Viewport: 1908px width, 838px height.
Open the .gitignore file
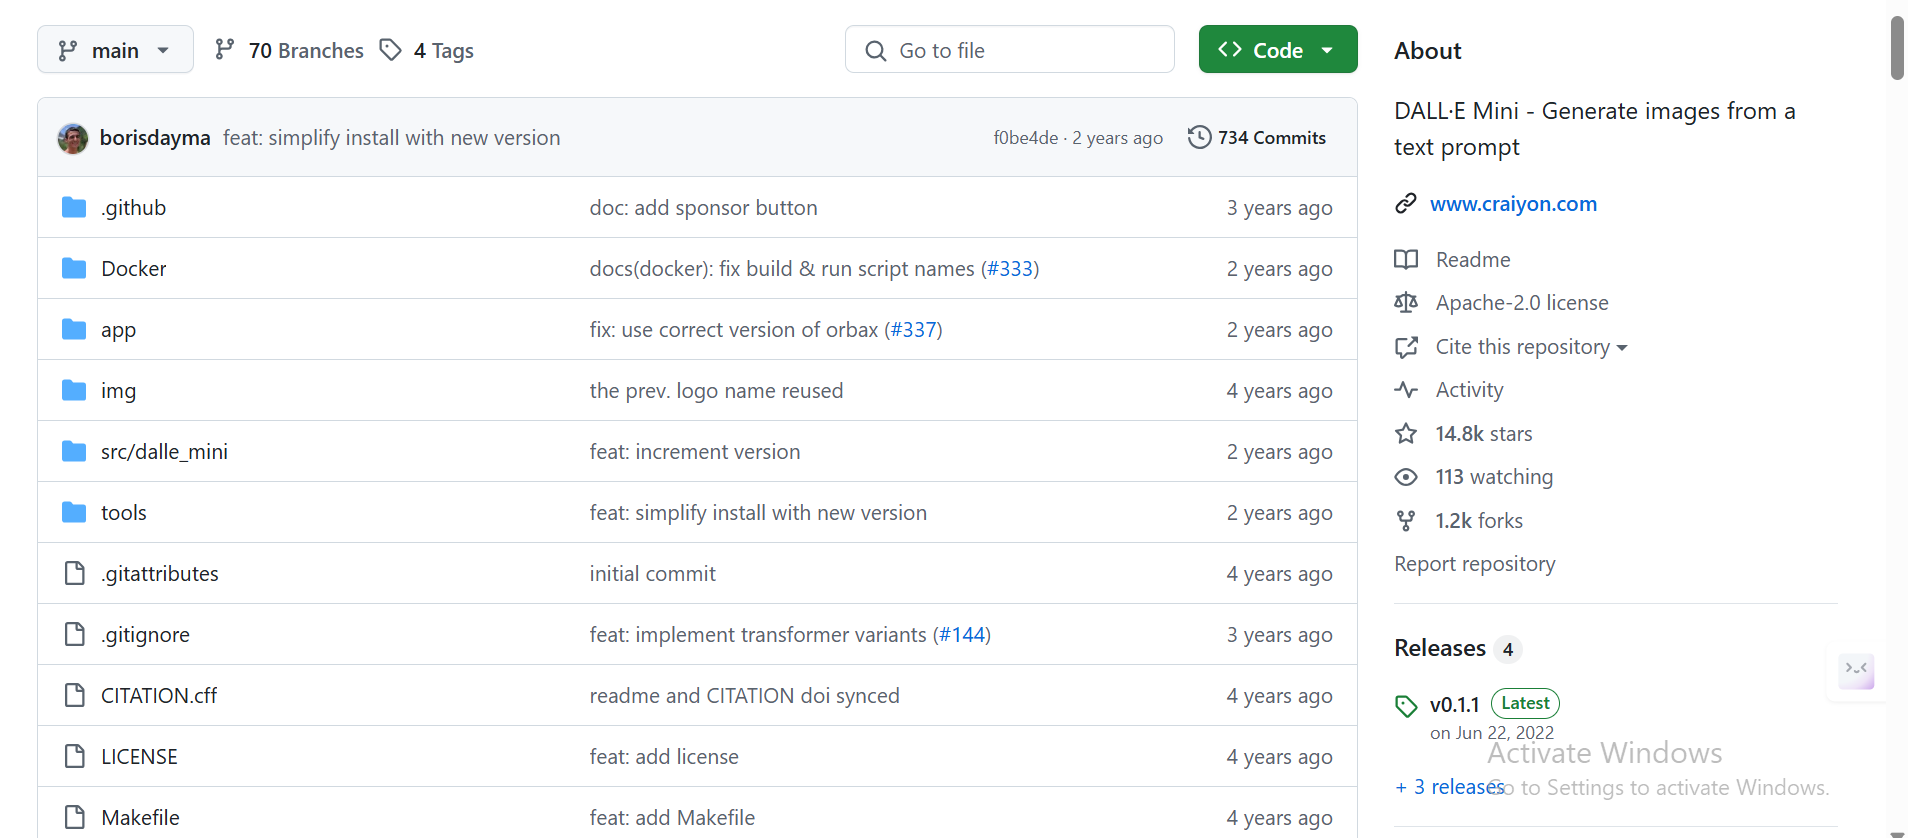[145, 635]
